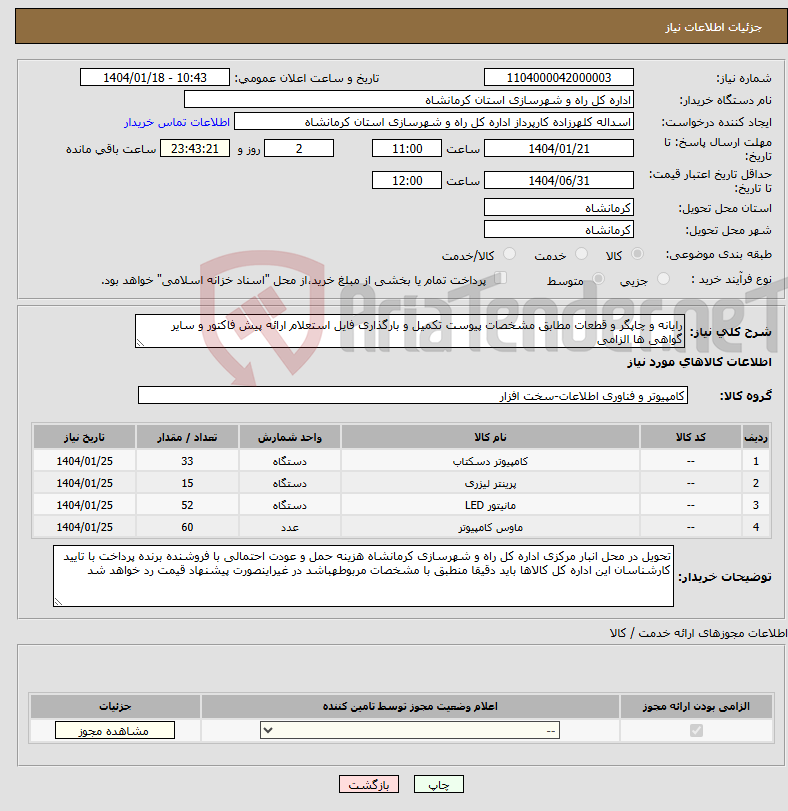Click the price validity date 1404/06/31
The width and height of the screenshot is (788, 811).
tap(558, 180)
